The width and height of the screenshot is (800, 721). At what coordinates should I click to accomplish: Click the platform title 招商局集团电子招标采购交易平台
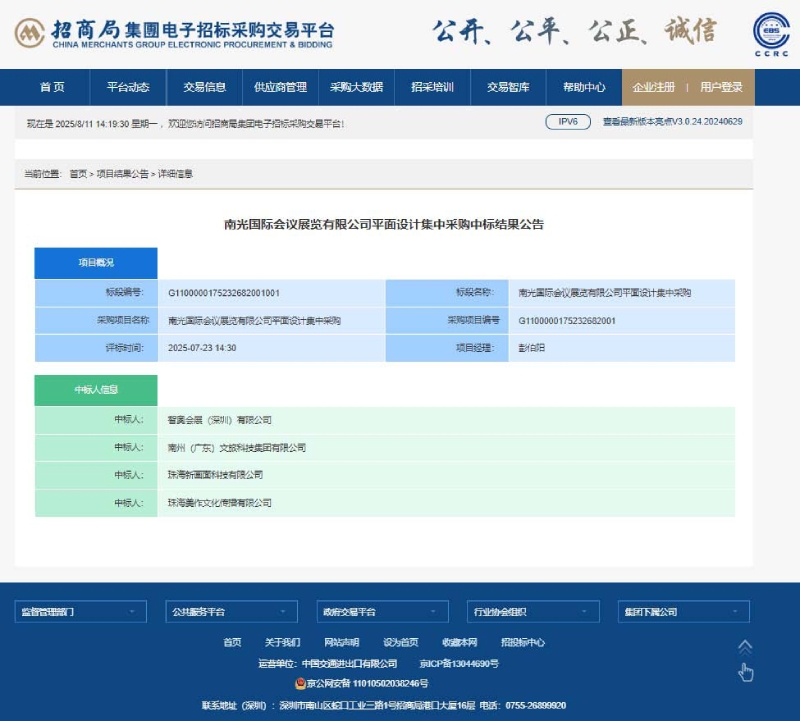click(193, 30)
